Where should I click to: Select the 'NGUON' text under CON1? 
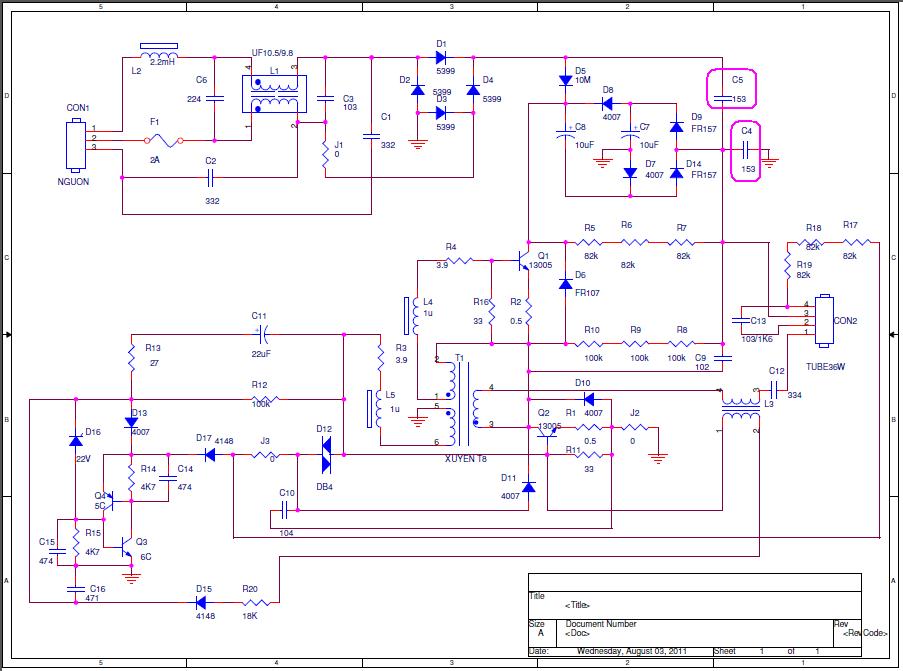coord(73,181)
